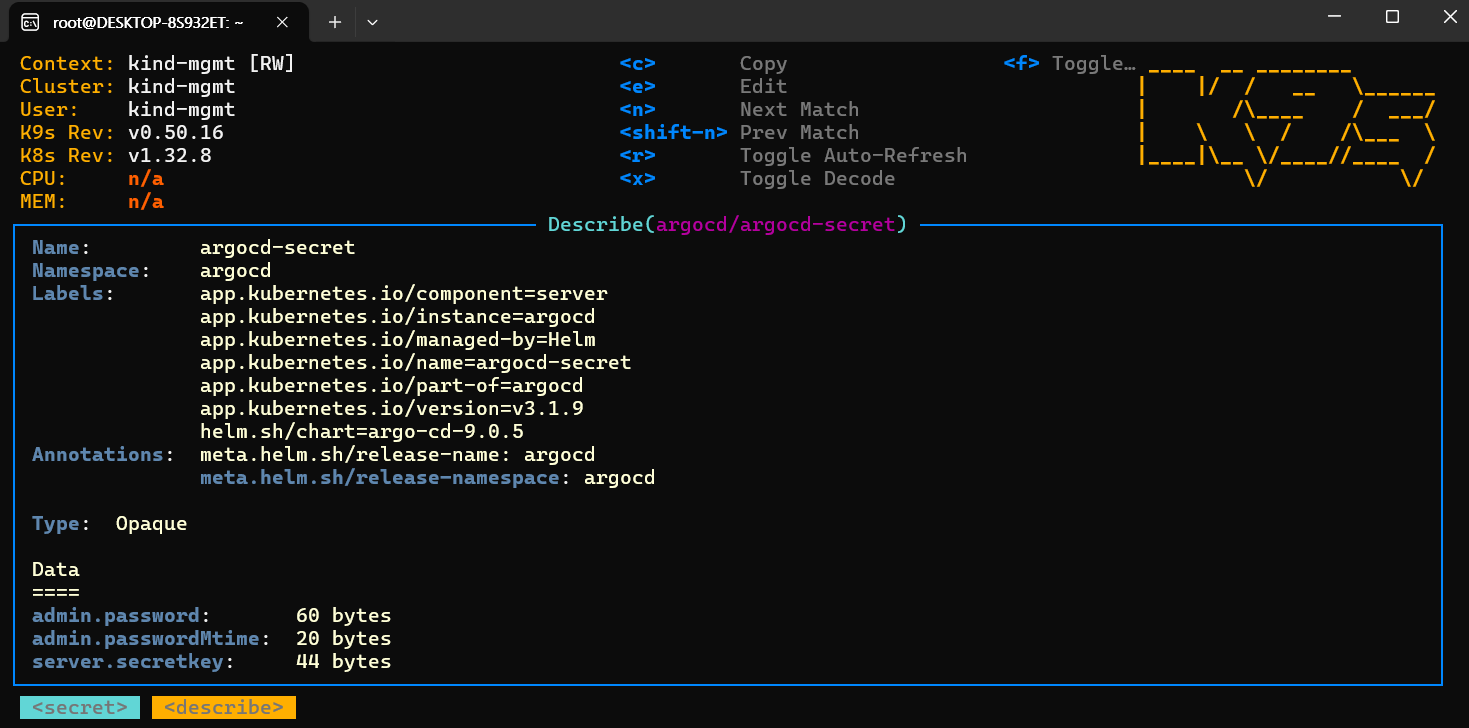Click the label app.kubernetes.io/component=server

(x=403, y=294)
